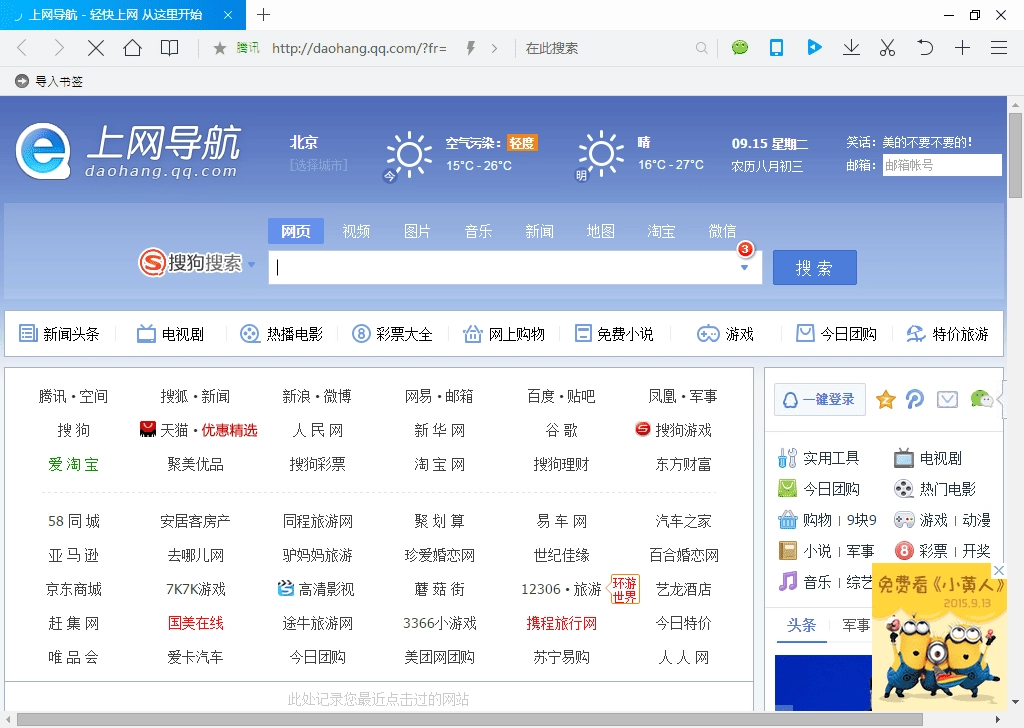The width and height of the screenshot is (1024, 728).
Task: Click the blue 搜索 button
Action: [814, 268]
